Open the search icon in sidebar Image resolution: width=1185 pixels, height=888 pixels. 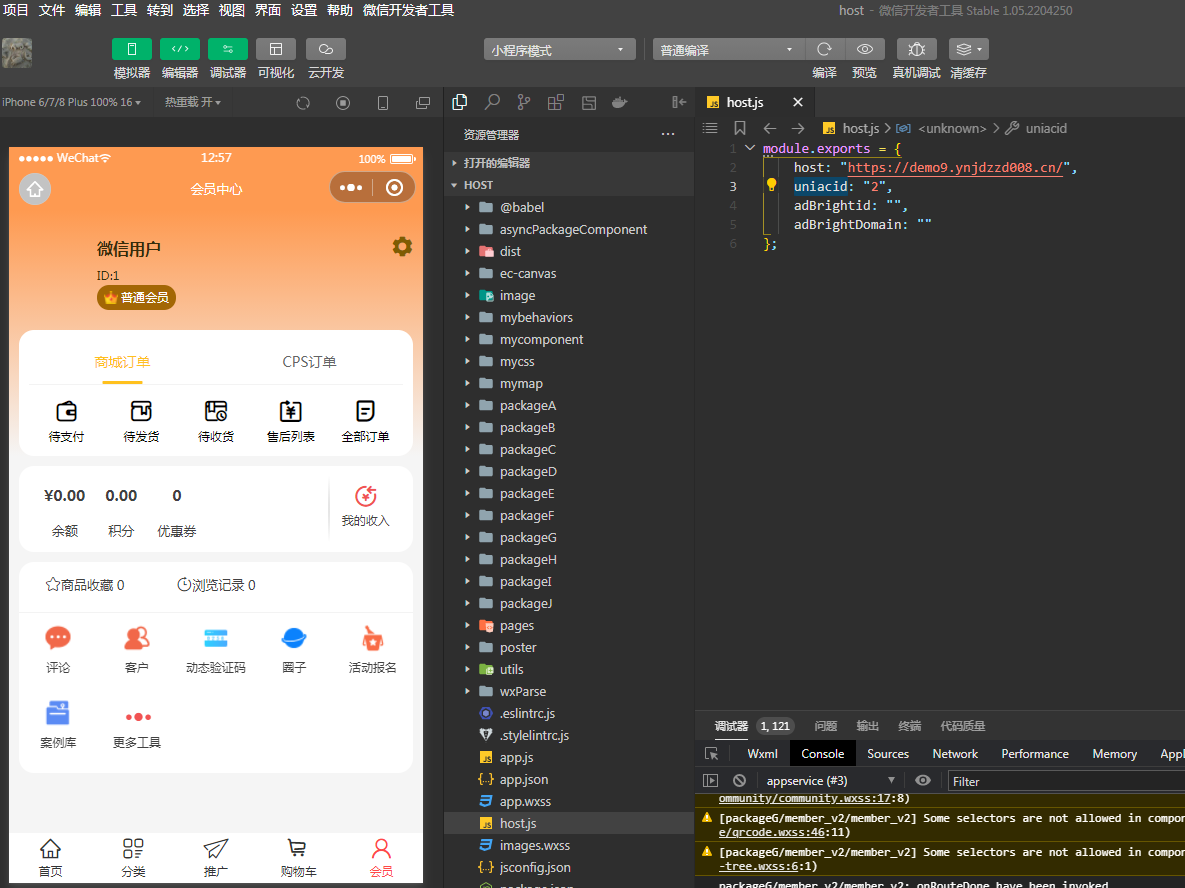(x=492, y=102)
